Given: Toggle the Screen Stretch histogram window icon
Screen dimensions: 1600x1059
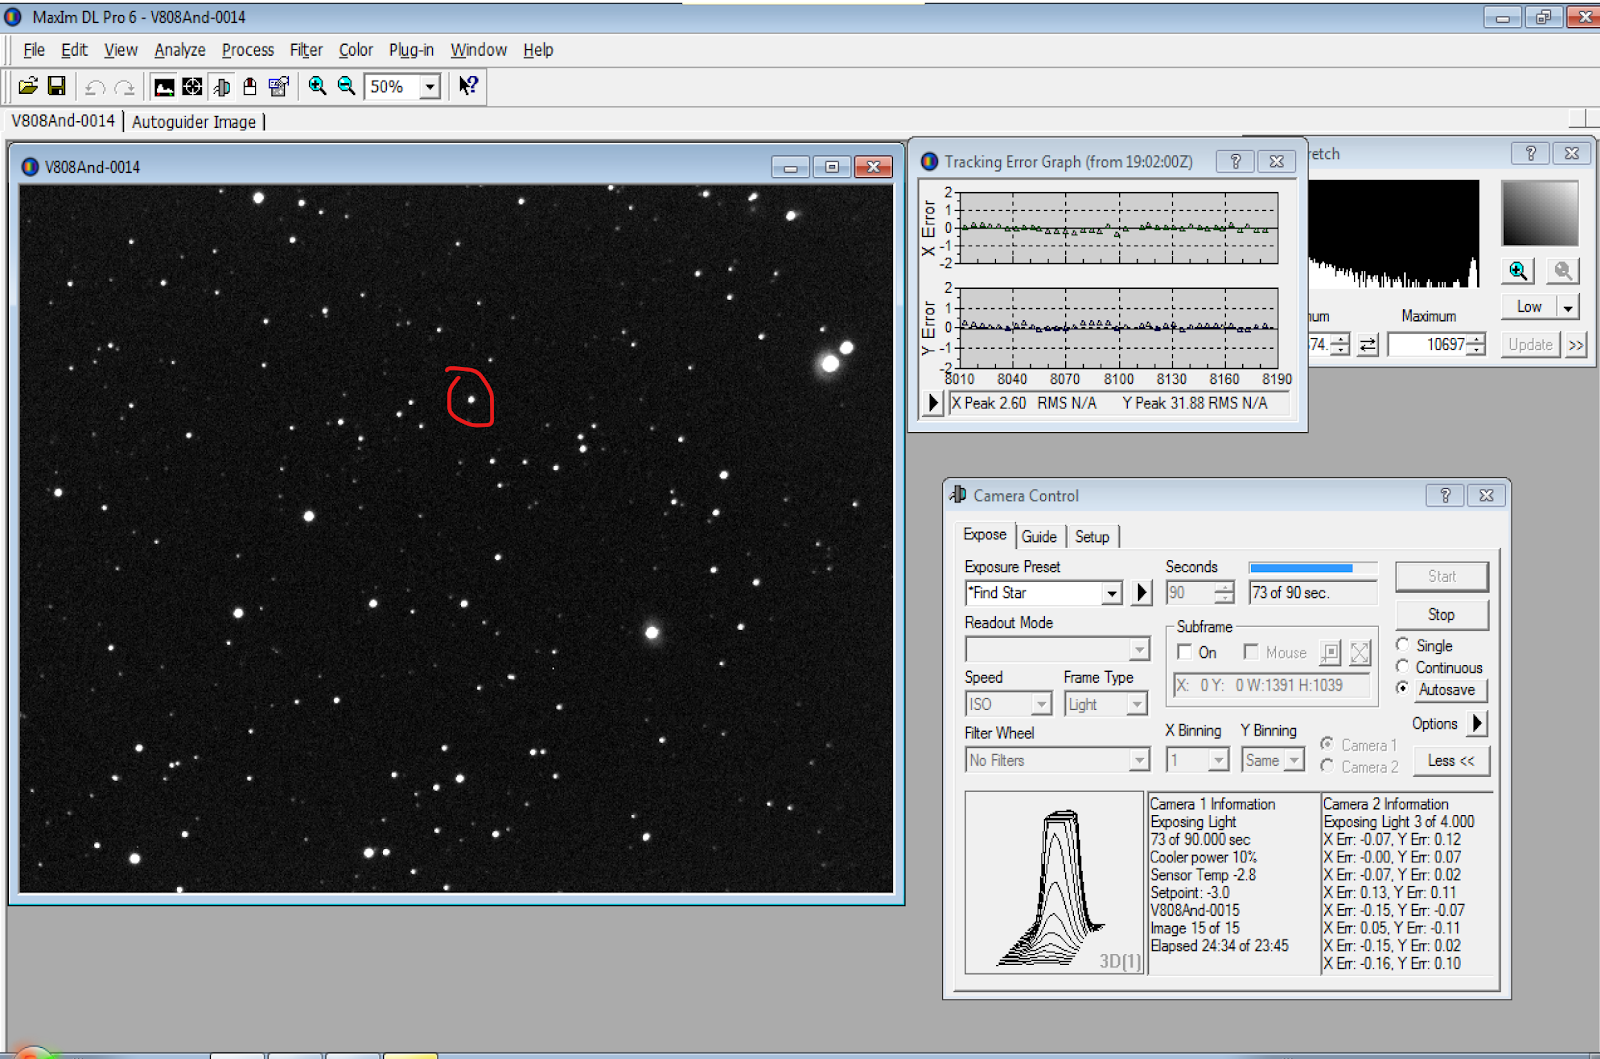Looking at the screenshot, I should (x=164, y=87).
